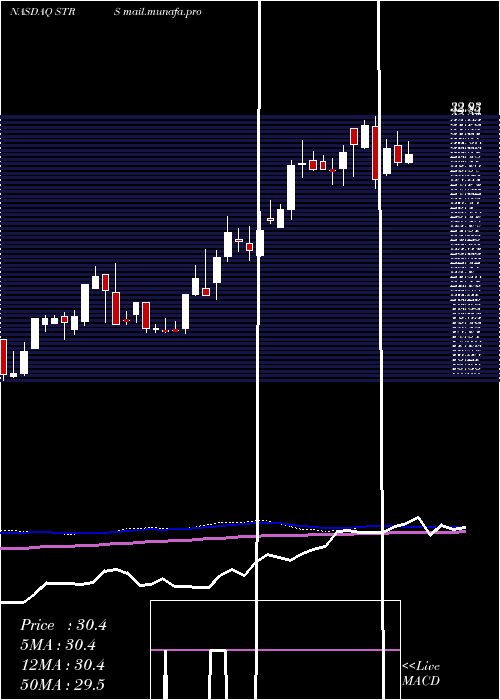Select the 12MA : 30.4 value
500x700 pixels.
pos(62,665)
